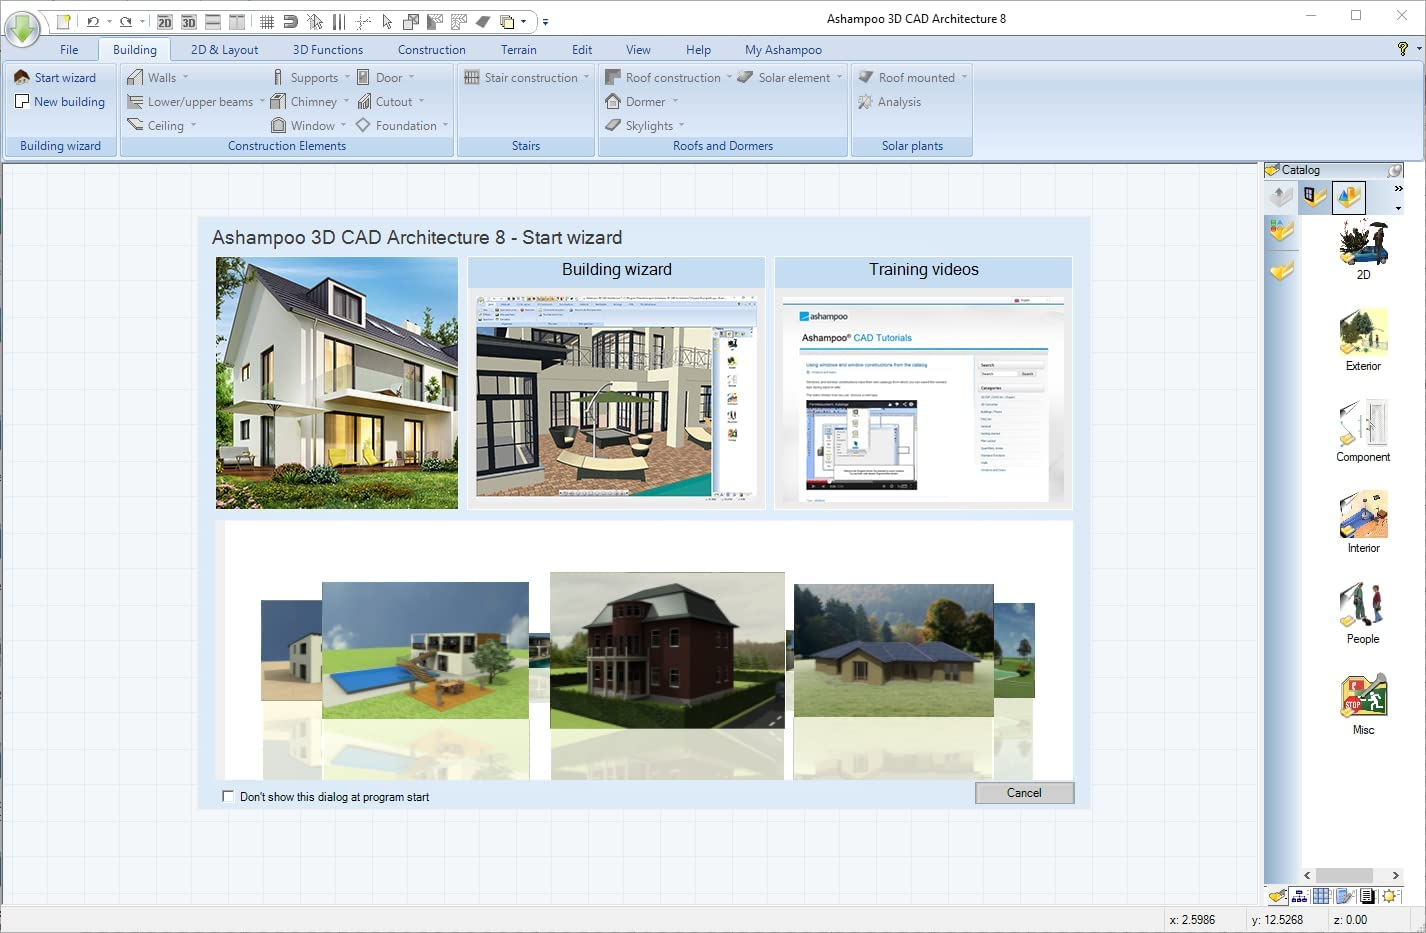Viewport: 1426px width, 933px height.
Task: Undo the last action in the quick-access toolbar
Action: (93, 21)
